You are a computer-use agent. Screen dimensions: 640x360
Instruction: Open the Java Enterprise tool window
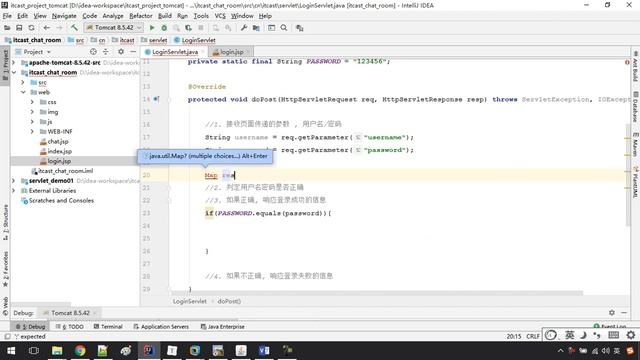[222, 327]
